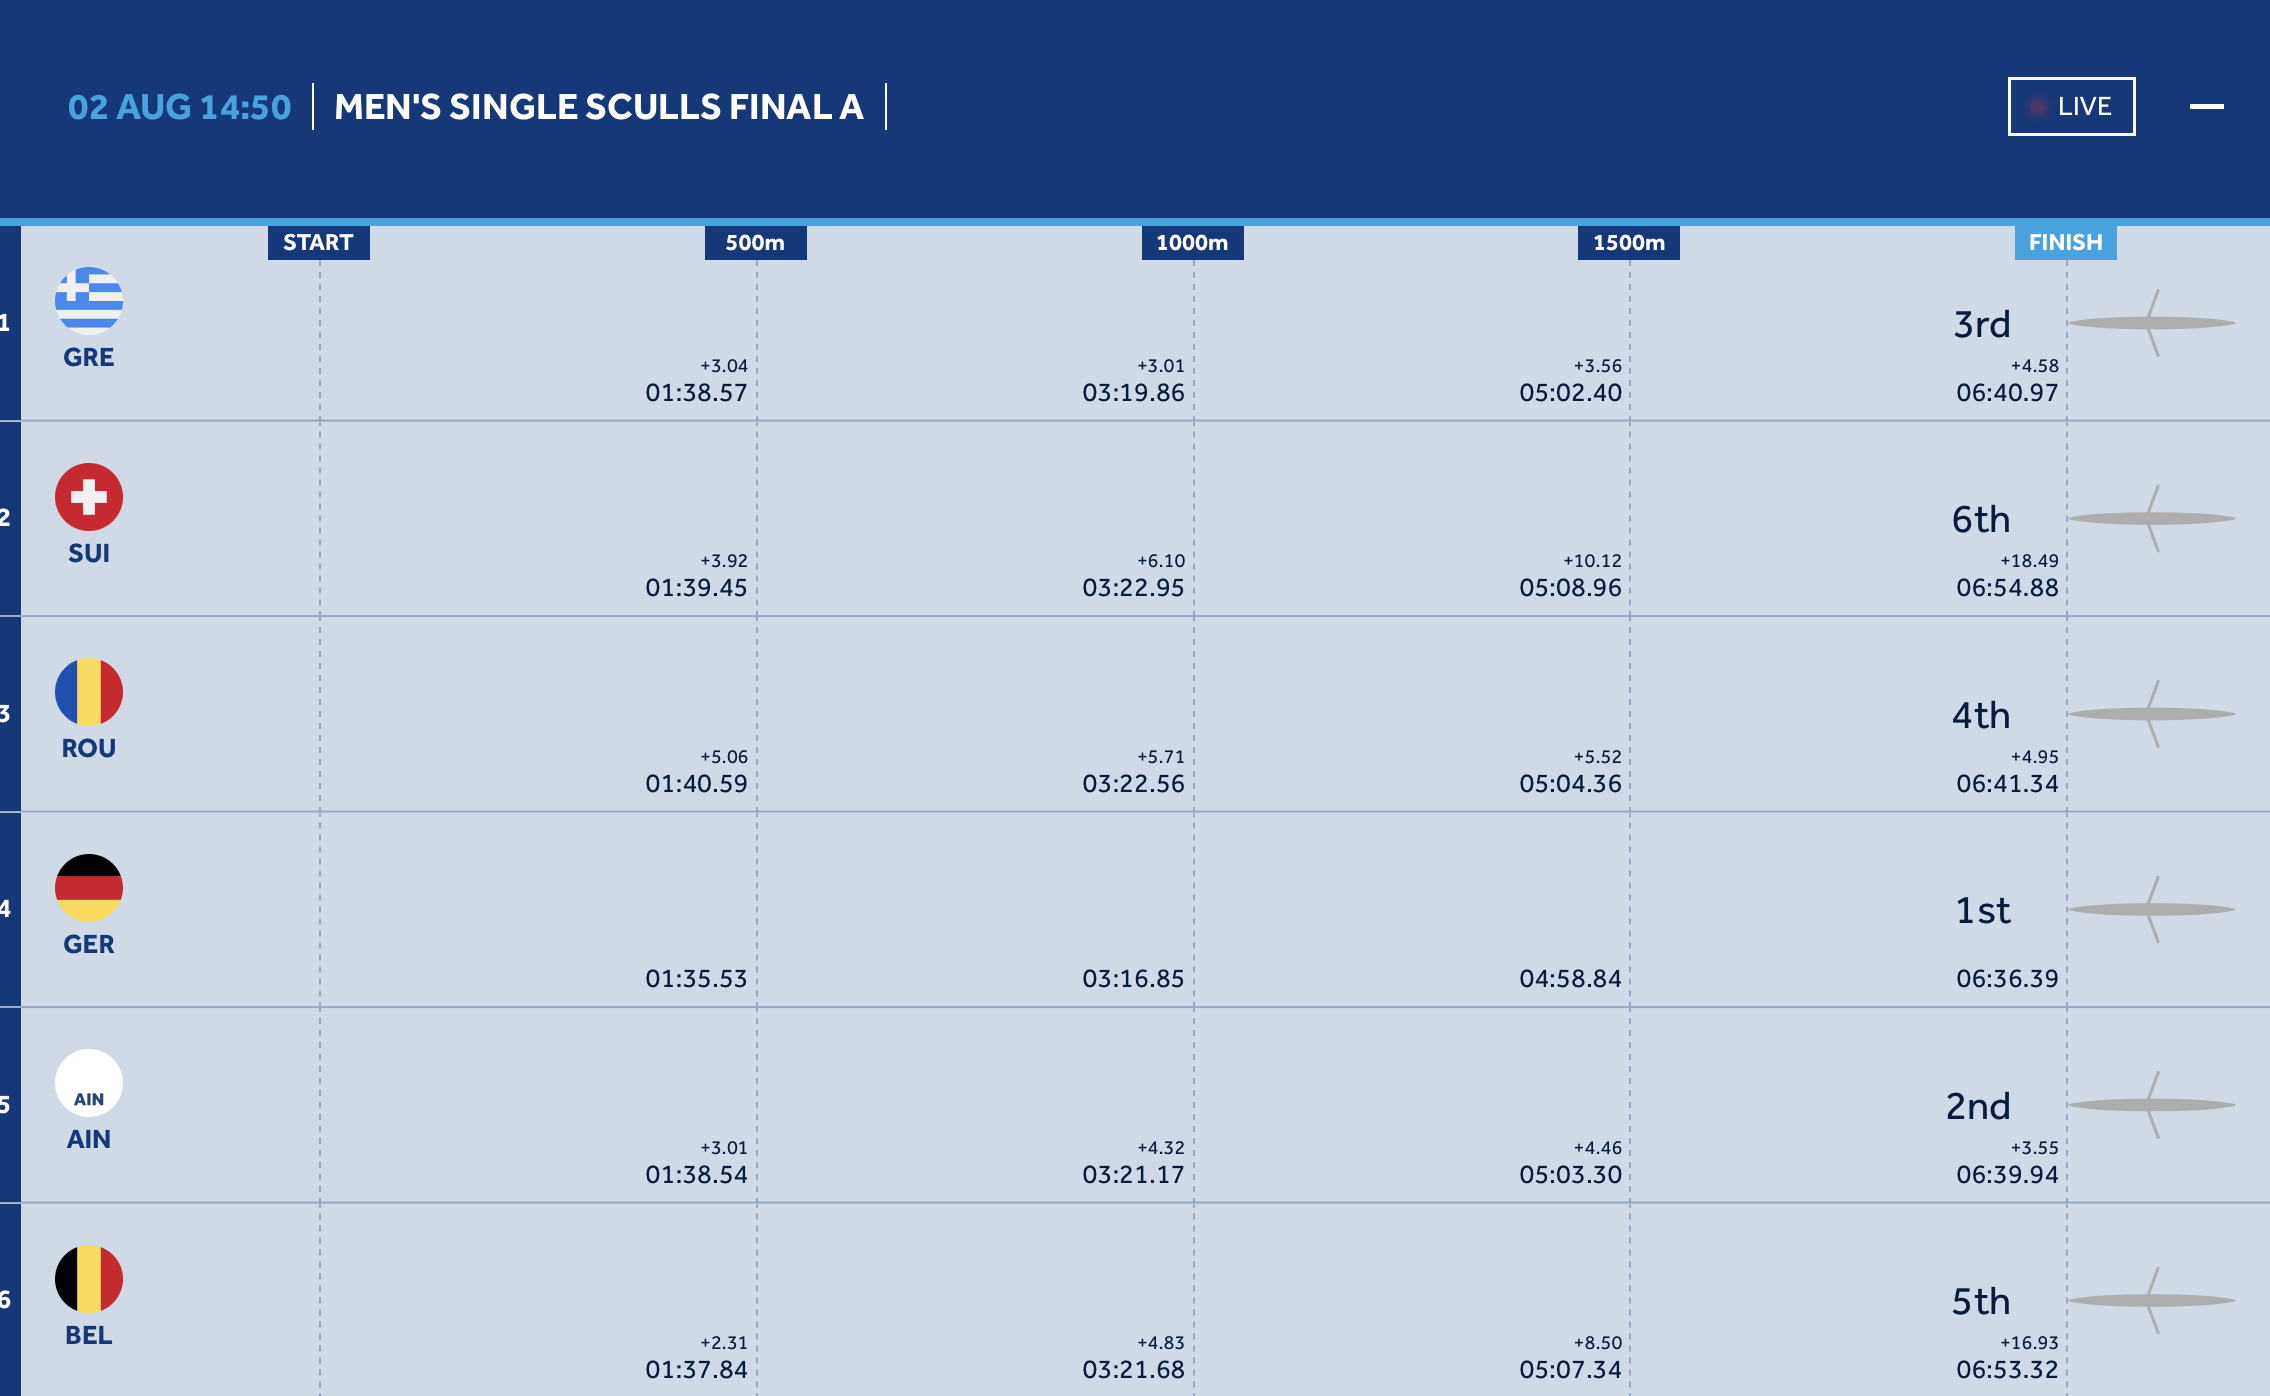The height and width of the screenshot is (1396, 2270).
Task: Select the START marker
Action: click(318, 242)
